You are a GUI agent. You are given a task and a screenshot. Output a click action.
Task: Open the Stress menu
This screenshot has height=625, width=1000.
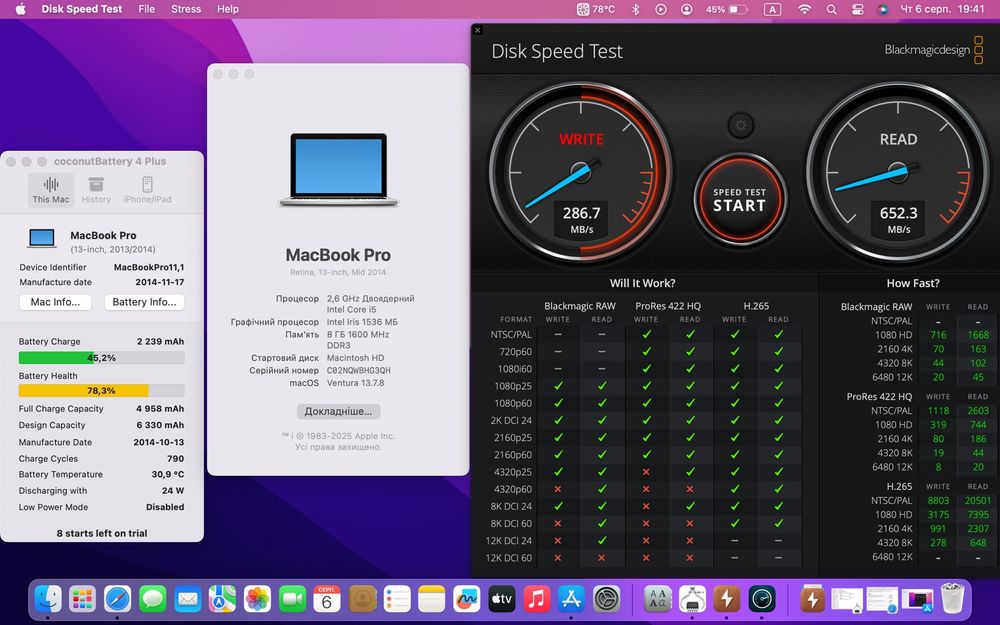(186, 9)
